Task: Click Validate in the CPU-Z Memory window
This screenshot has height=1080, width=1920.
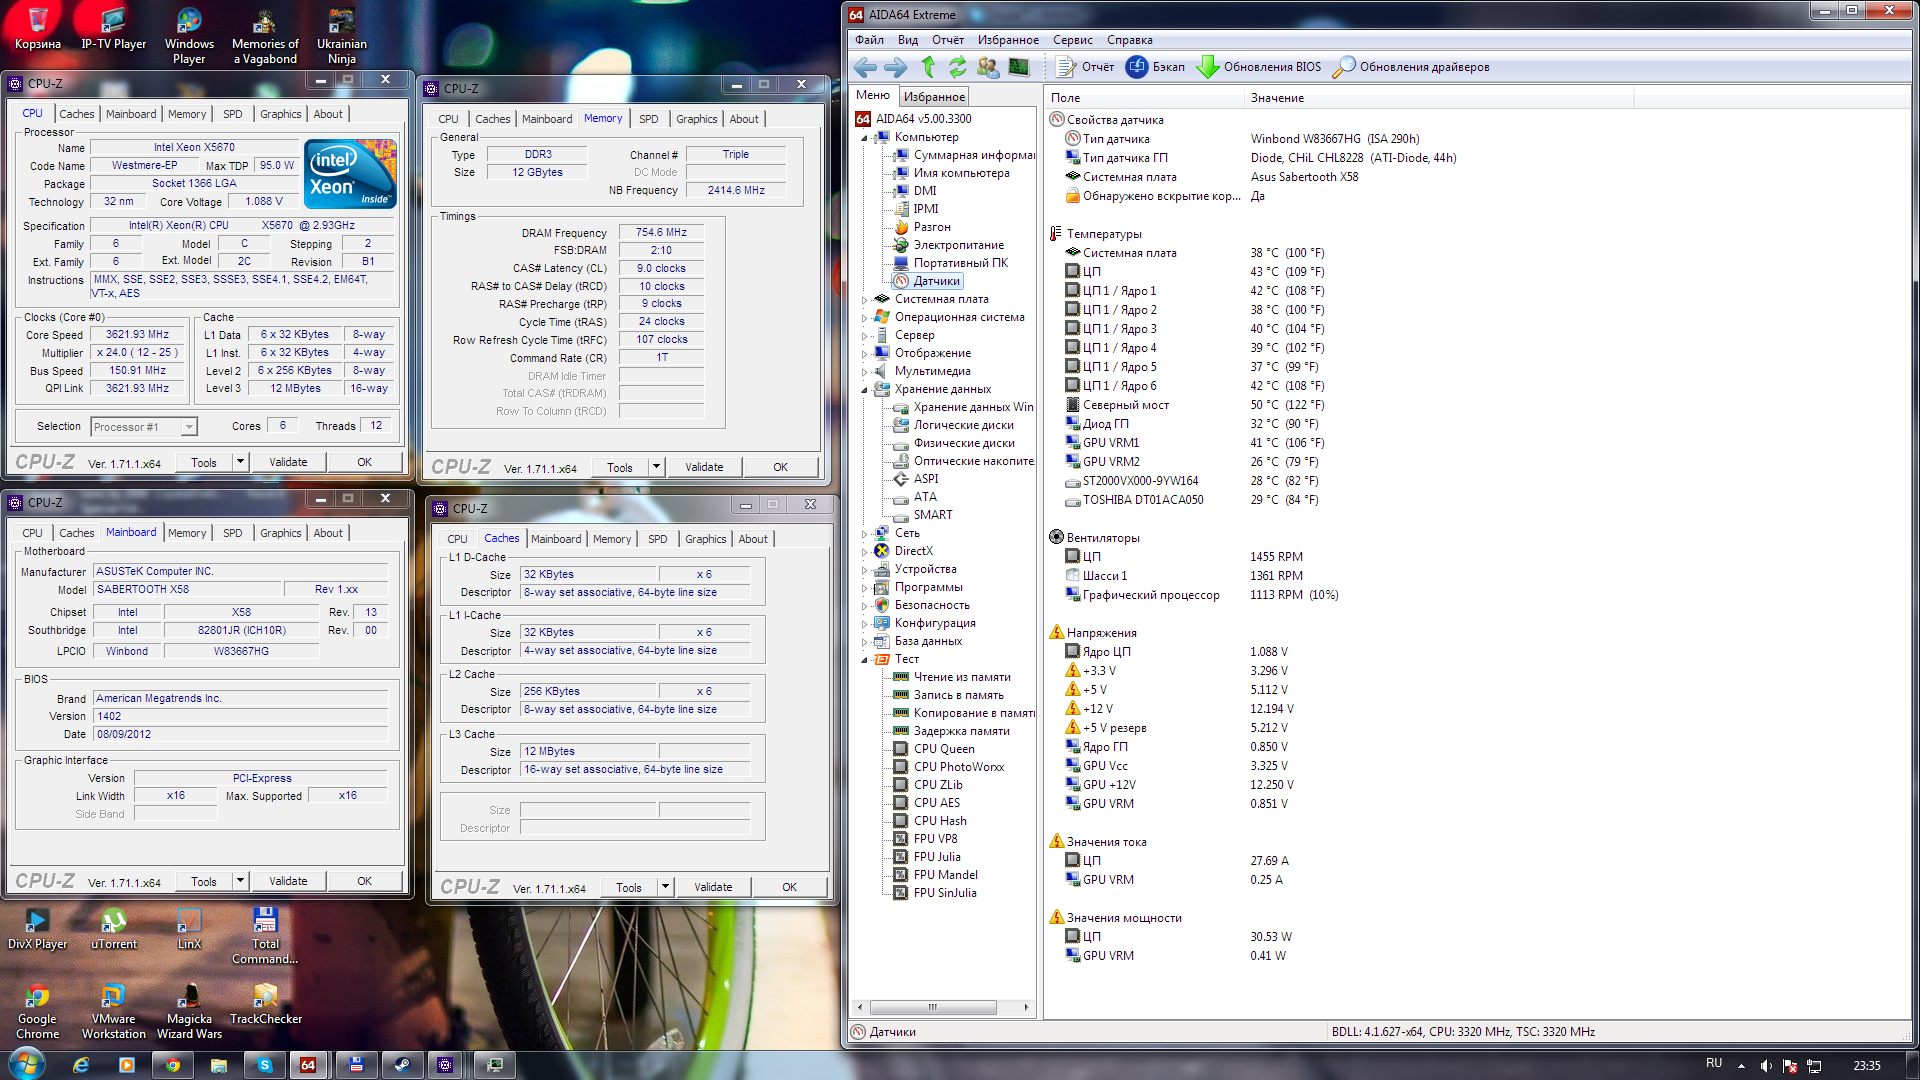Action: (704, 467)
